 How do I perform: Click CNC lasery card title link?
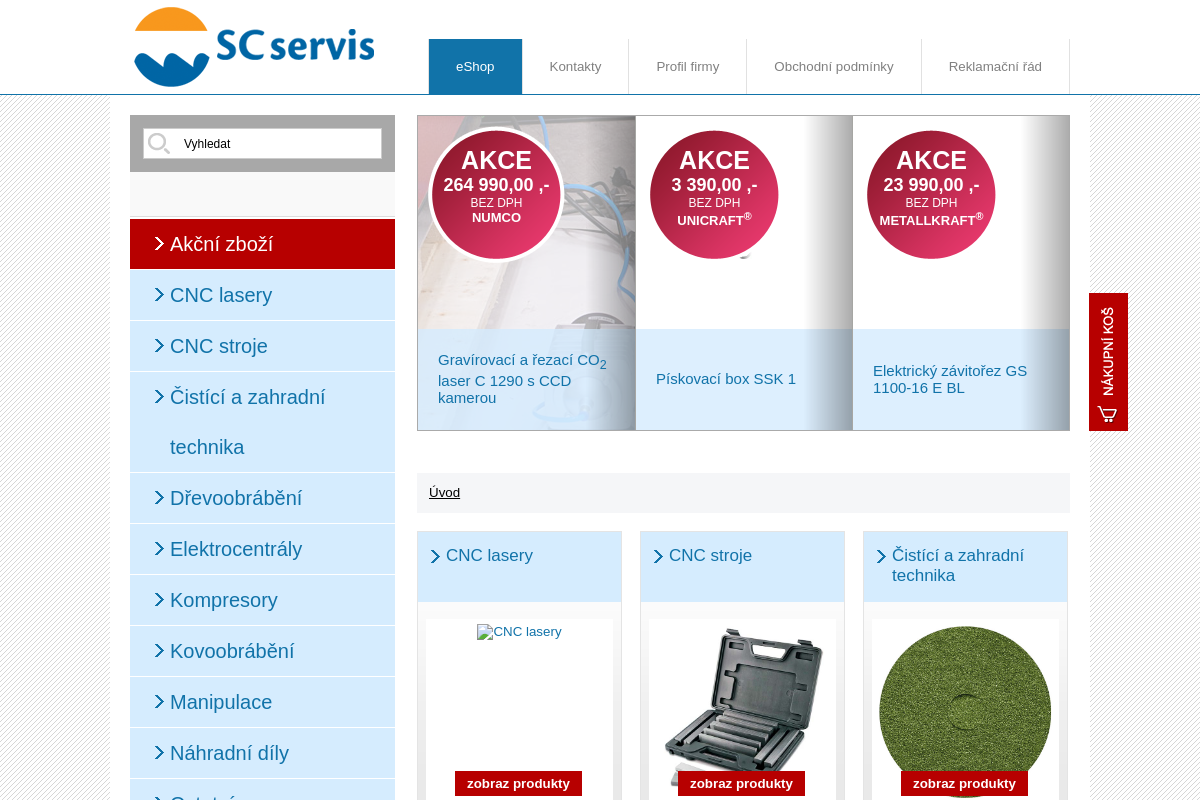pos(489,556)
